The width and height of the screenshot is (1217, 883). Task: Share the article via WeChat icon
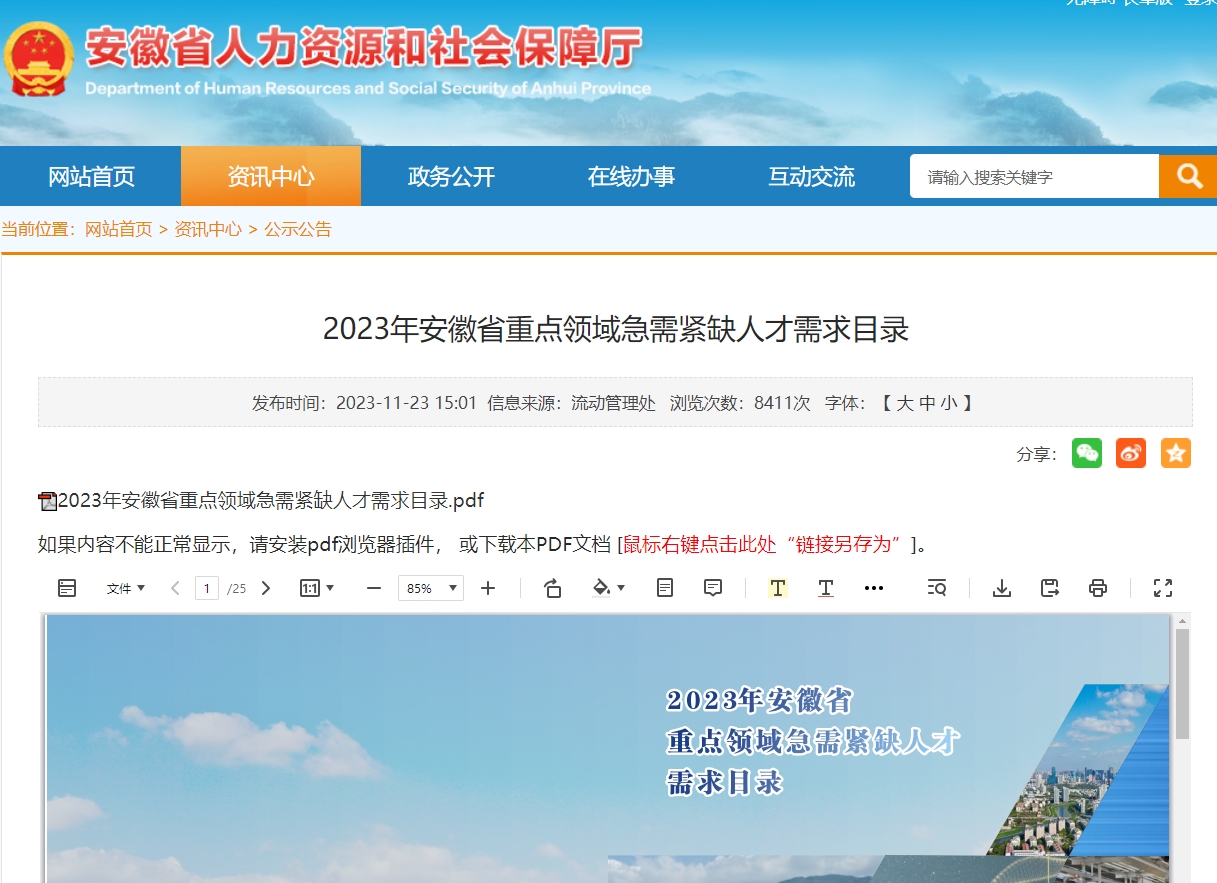[1086, 453]
